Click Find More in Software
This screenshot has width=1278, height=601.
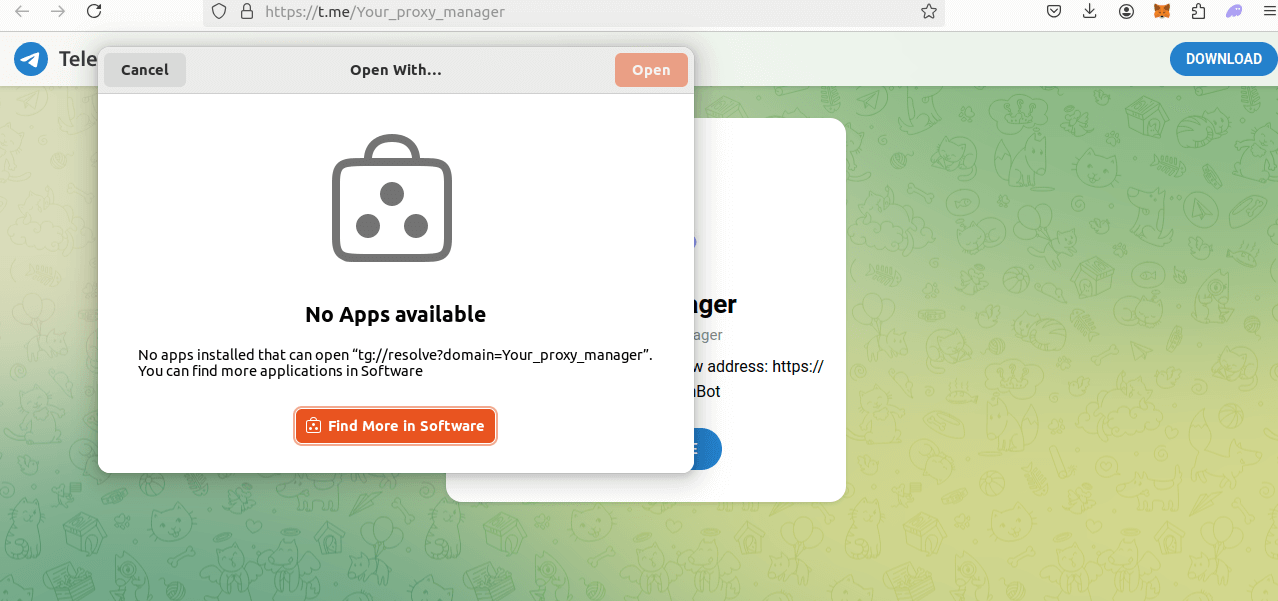click(396, 426)
